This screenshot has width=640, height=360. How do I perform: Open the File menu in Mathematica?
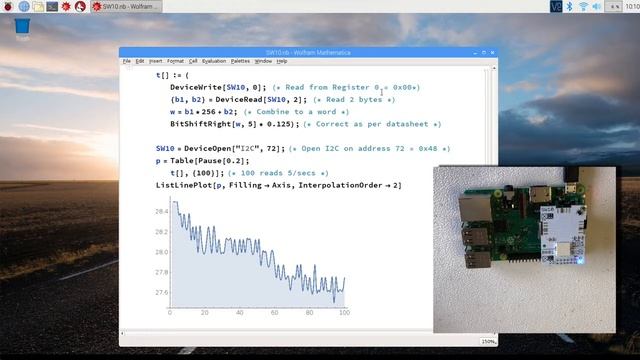[127, 61]
